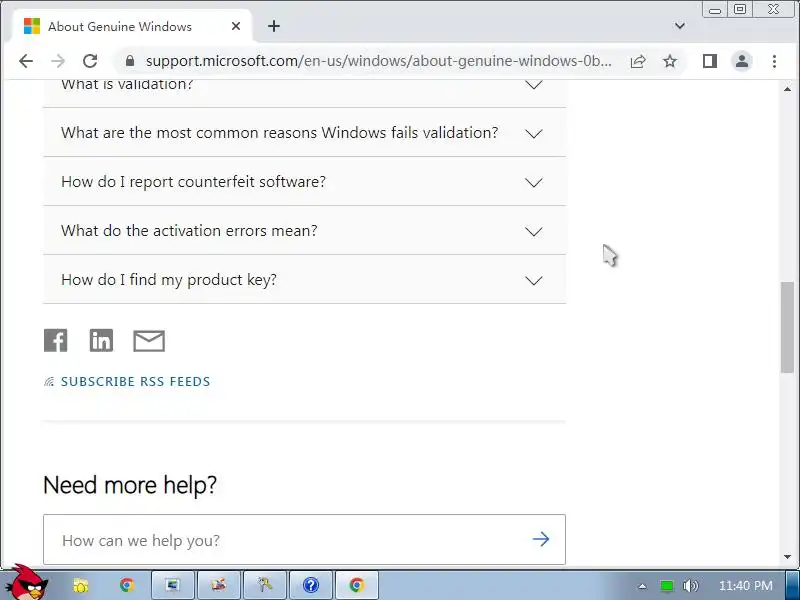Share the article on LinkedIn
Screen dimensions: 800x600
click(x=101, y=340)
